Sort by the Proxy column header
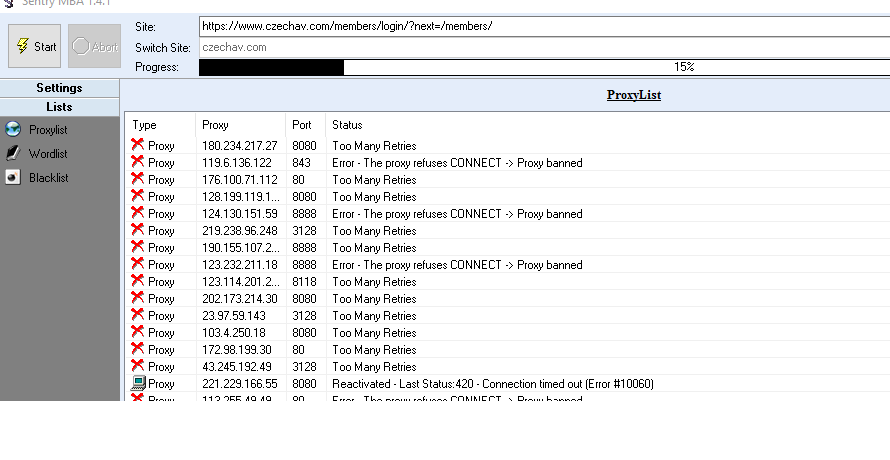The height and width of the screenshot is (460, 890). pyautogui.click(x=215, y=125)
